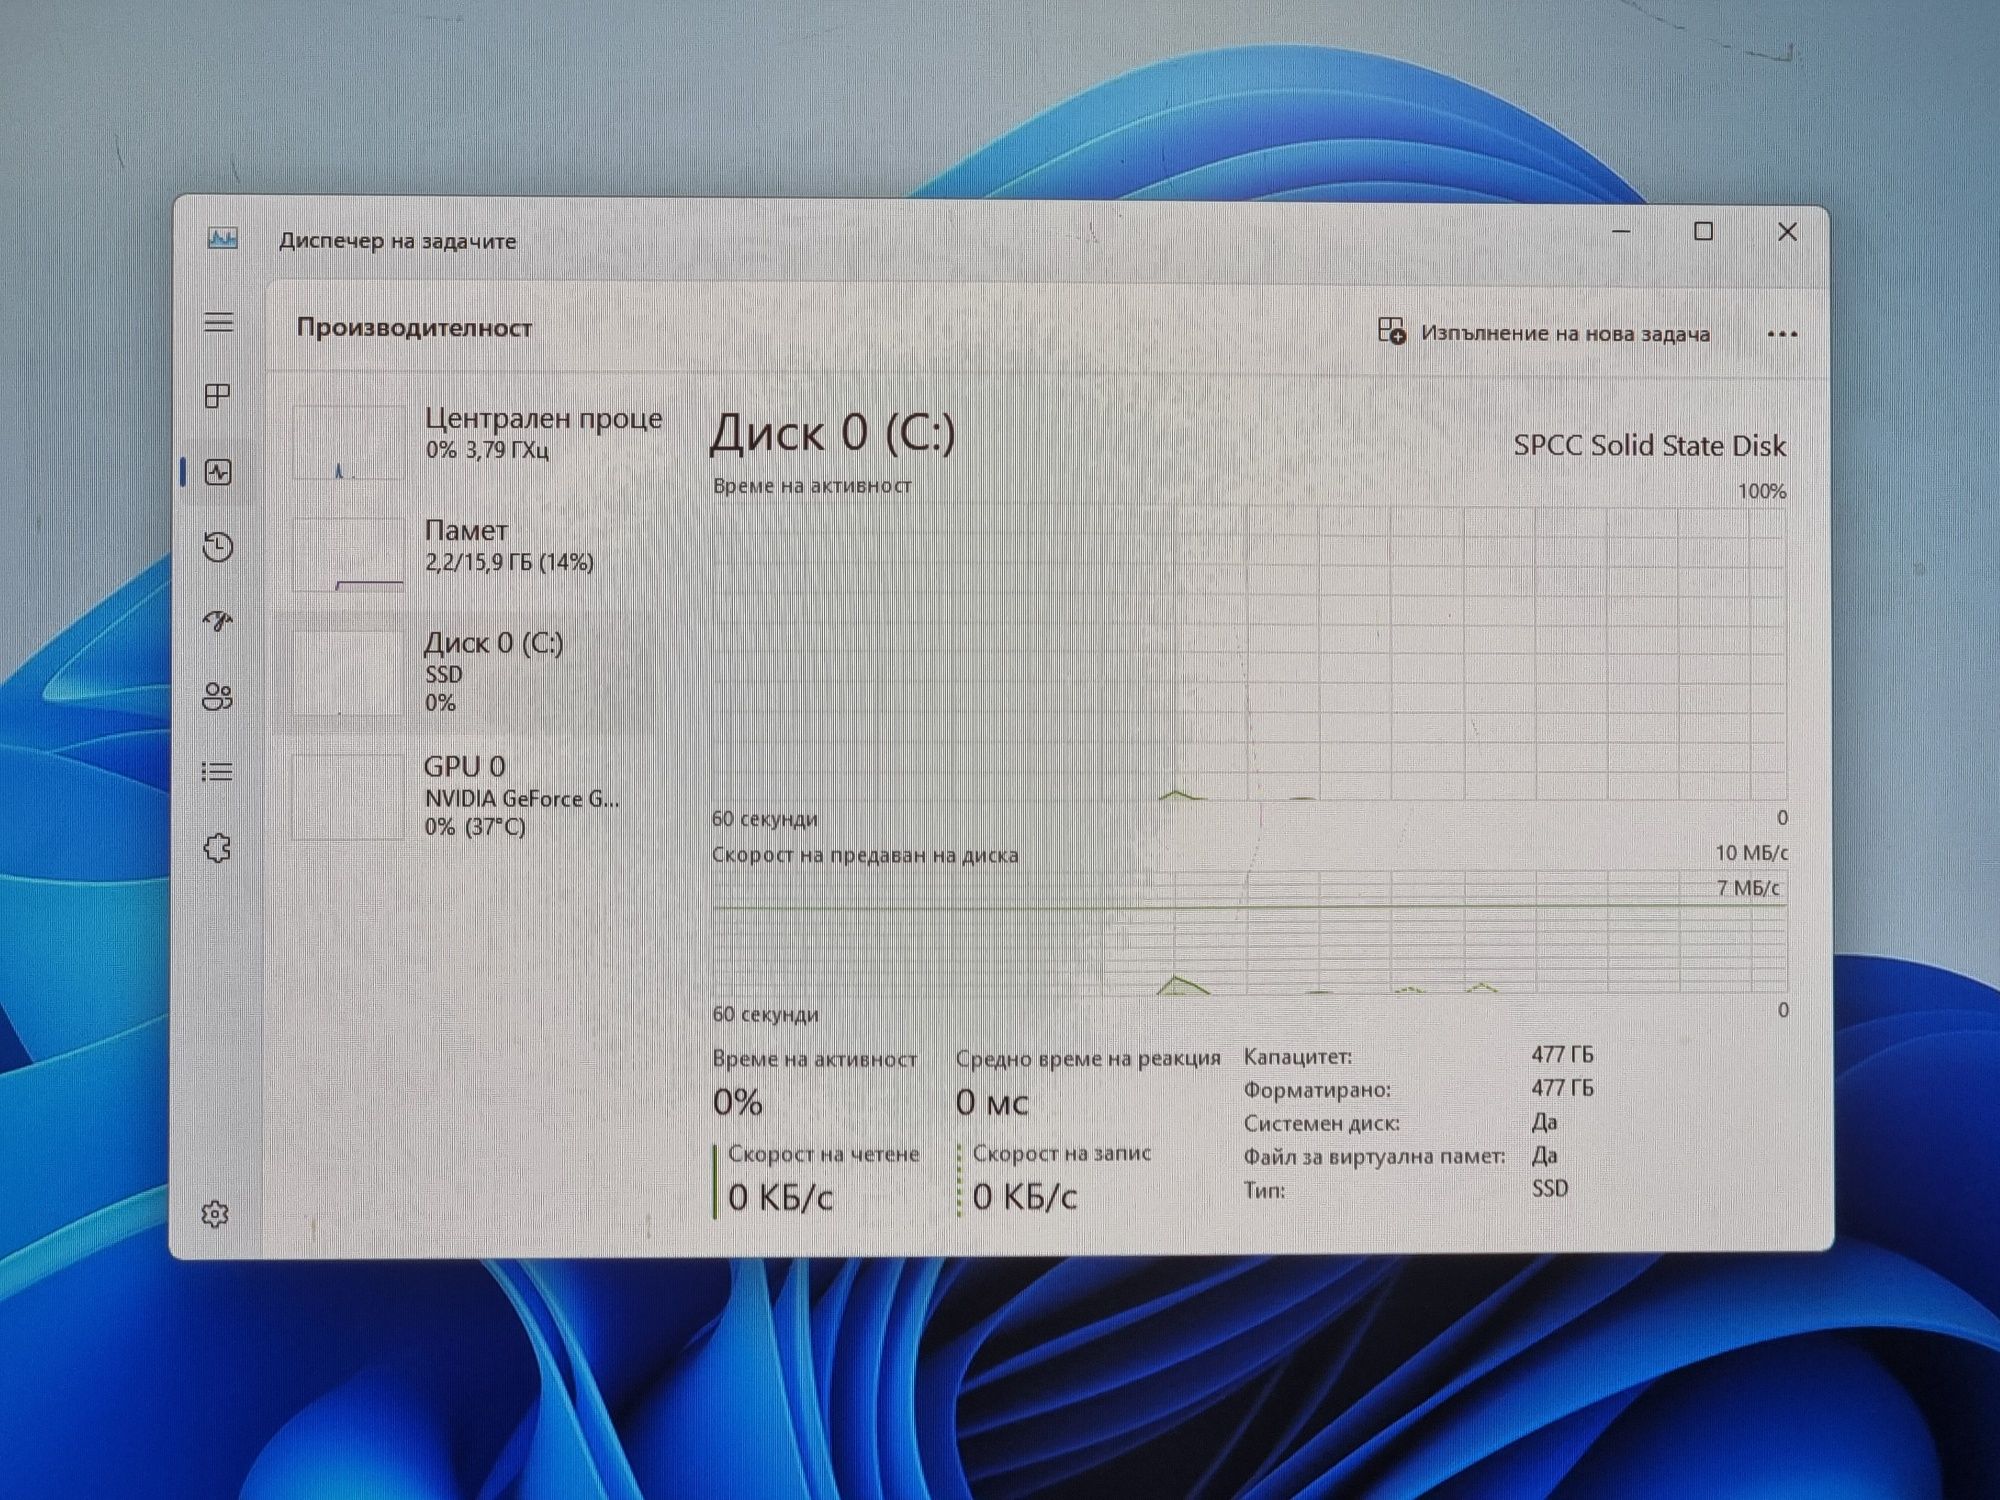
Task: Minimize the Task Manager window
Action: [1621, 232]
